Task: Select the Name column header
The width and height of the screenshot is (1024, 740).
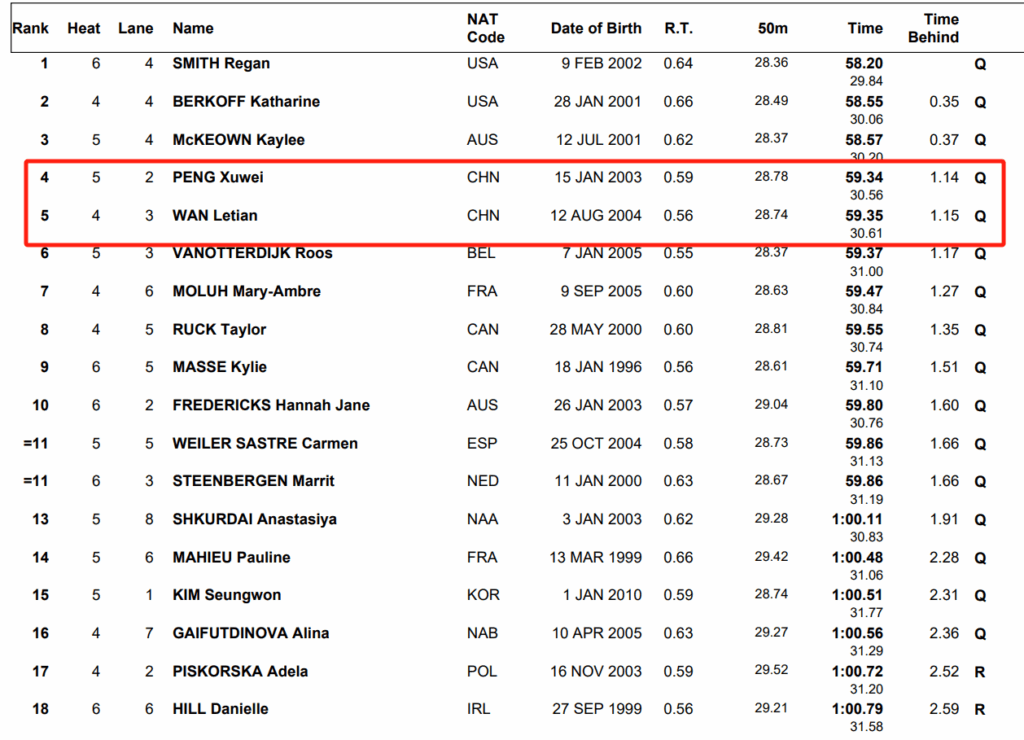Action: 193,28
